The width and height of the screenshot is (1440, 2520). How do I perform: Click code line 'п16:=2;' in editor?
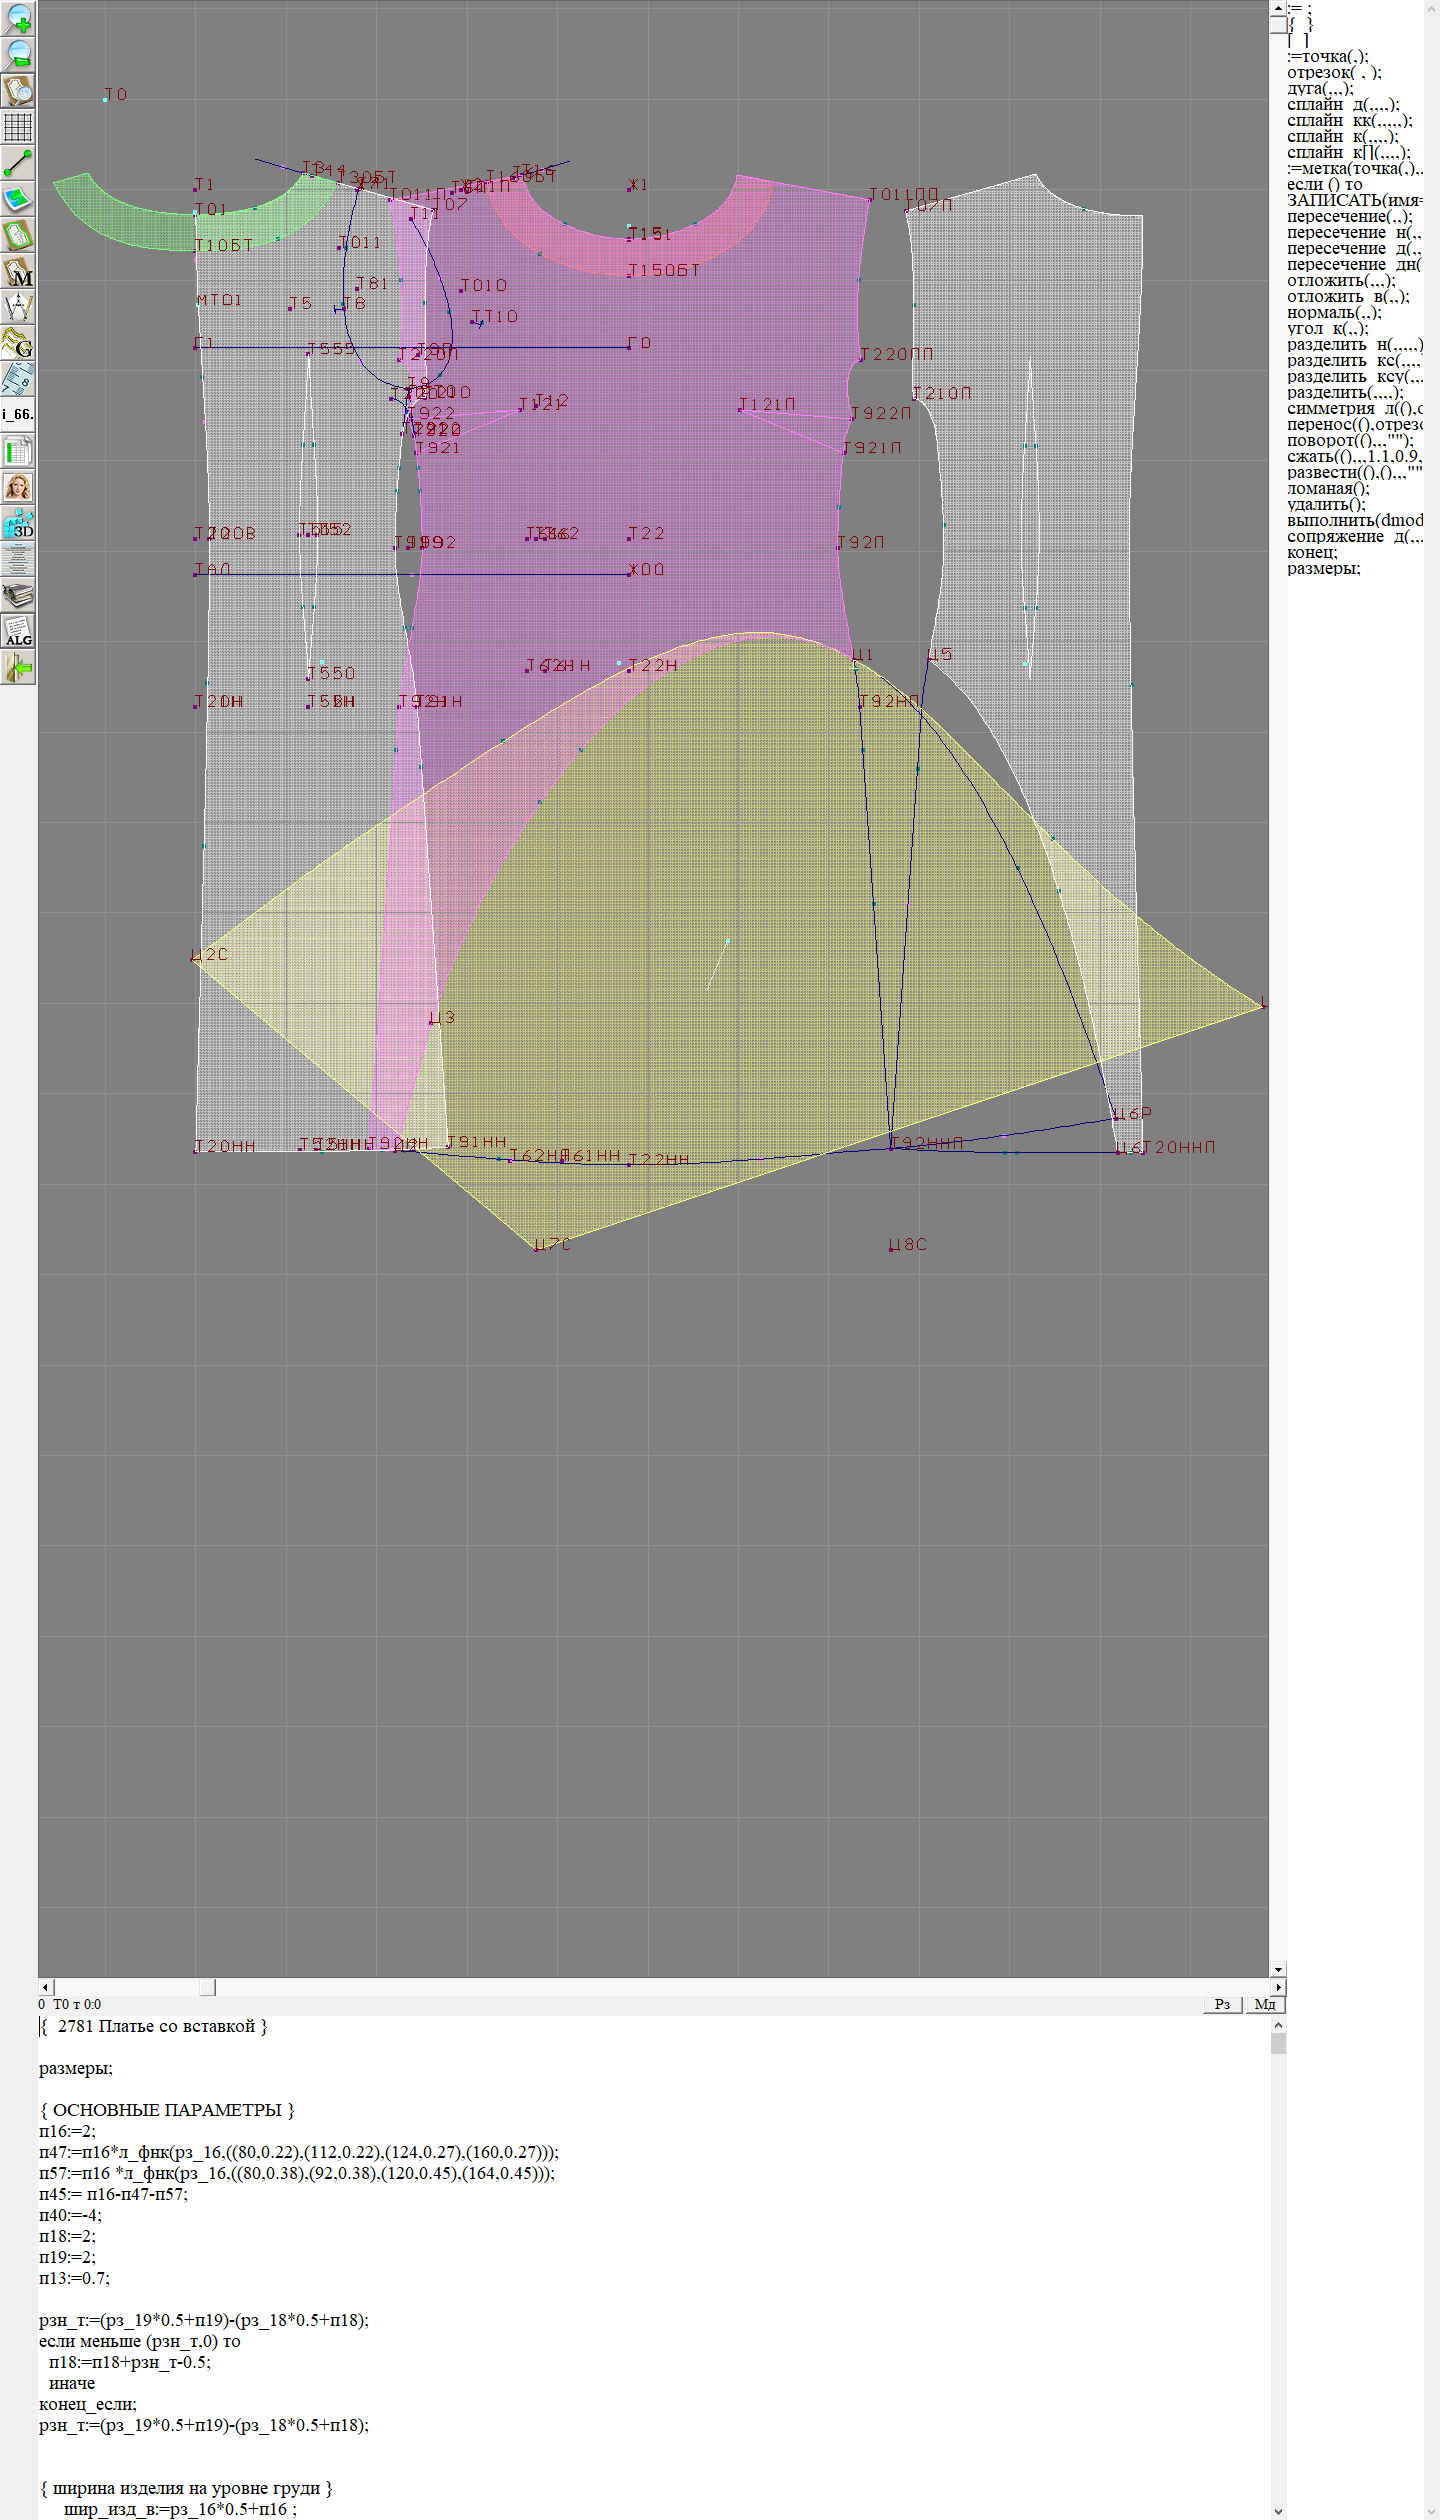[x=67, y=2131]
